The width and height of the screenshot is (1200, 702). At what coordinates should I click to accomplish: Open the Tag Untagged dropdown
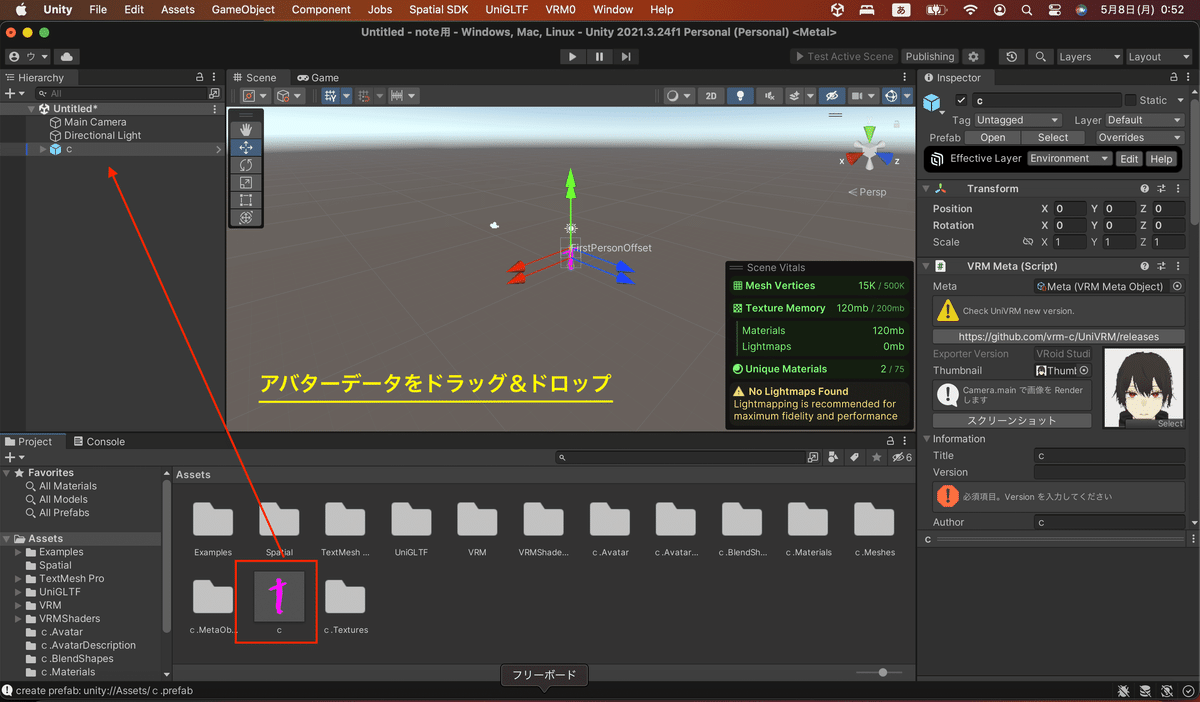coord(1017,120)
